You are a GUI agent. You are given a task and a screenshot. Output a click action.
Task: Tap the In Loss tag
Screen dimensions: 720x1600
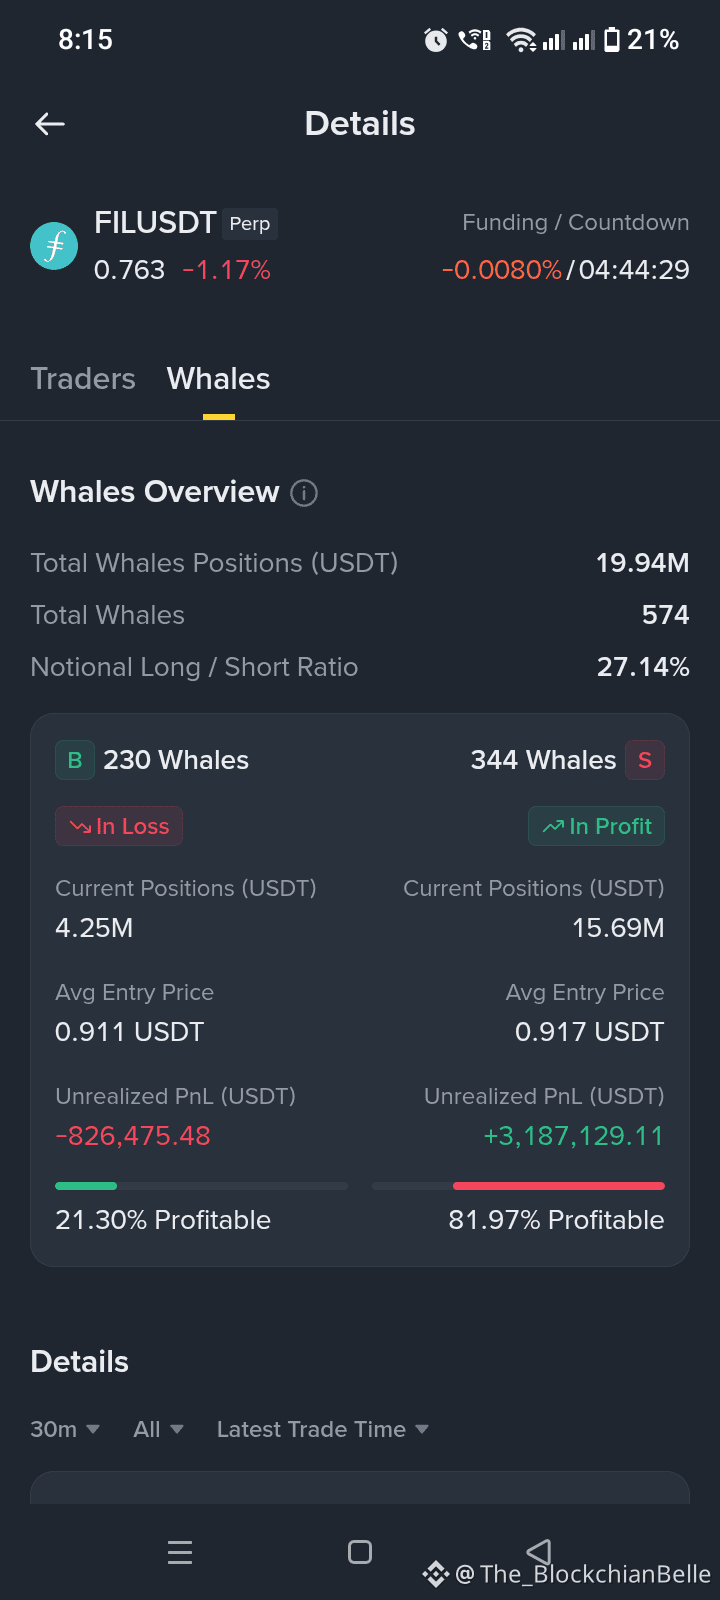(x=119, y=826)
